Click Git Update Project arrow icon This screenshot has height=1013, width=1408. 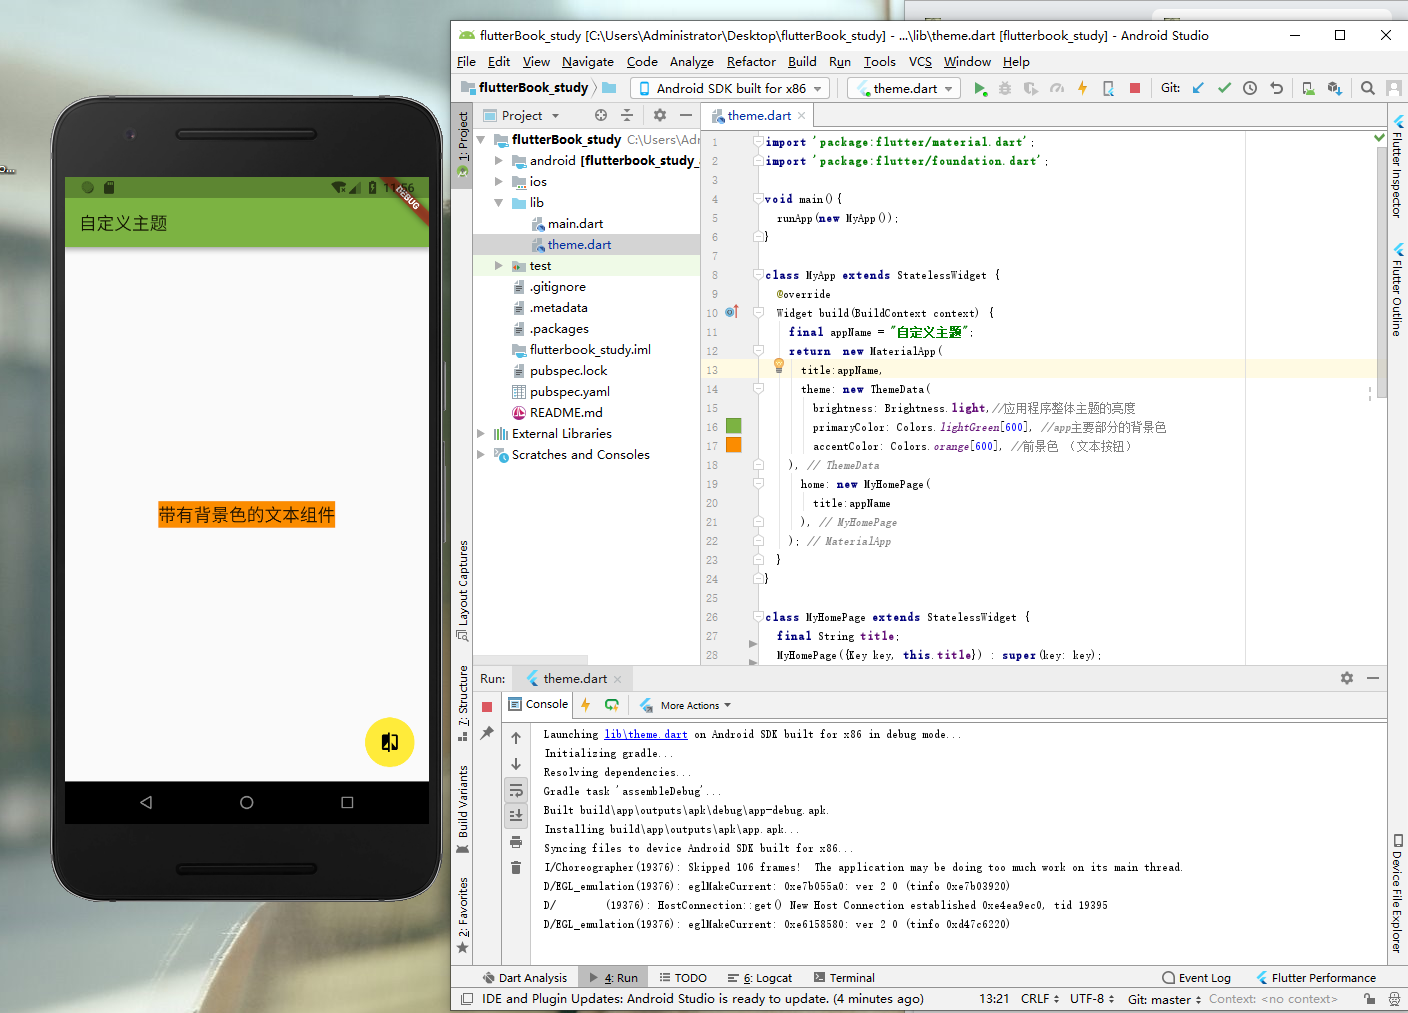pos(1198,88)
